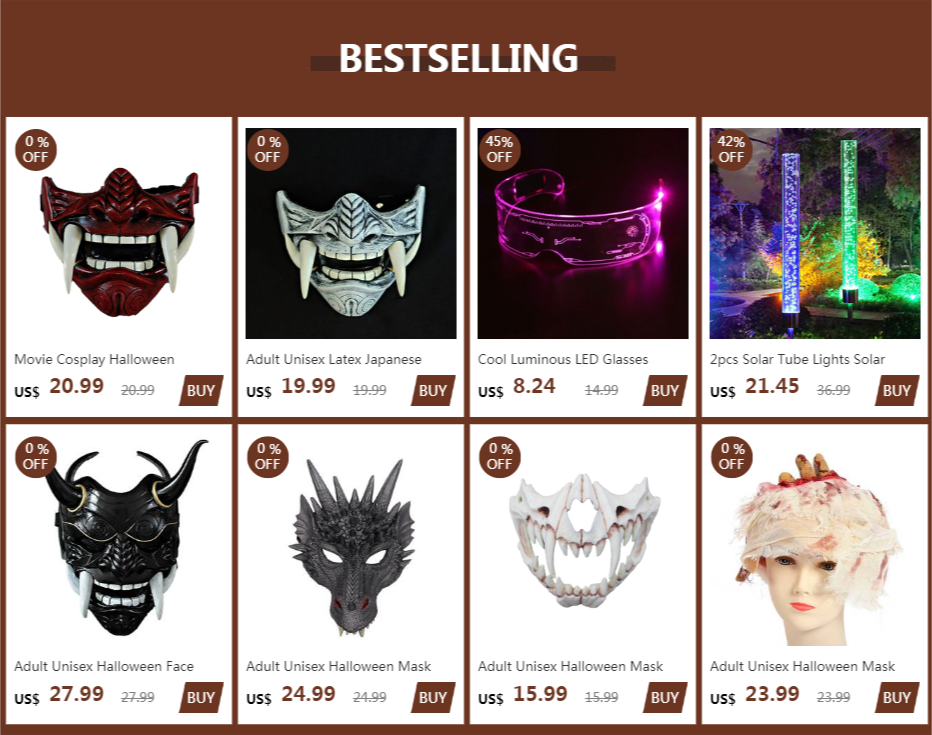
Task: Click the 45% OFF discount badge
Action: coord(499,150)
